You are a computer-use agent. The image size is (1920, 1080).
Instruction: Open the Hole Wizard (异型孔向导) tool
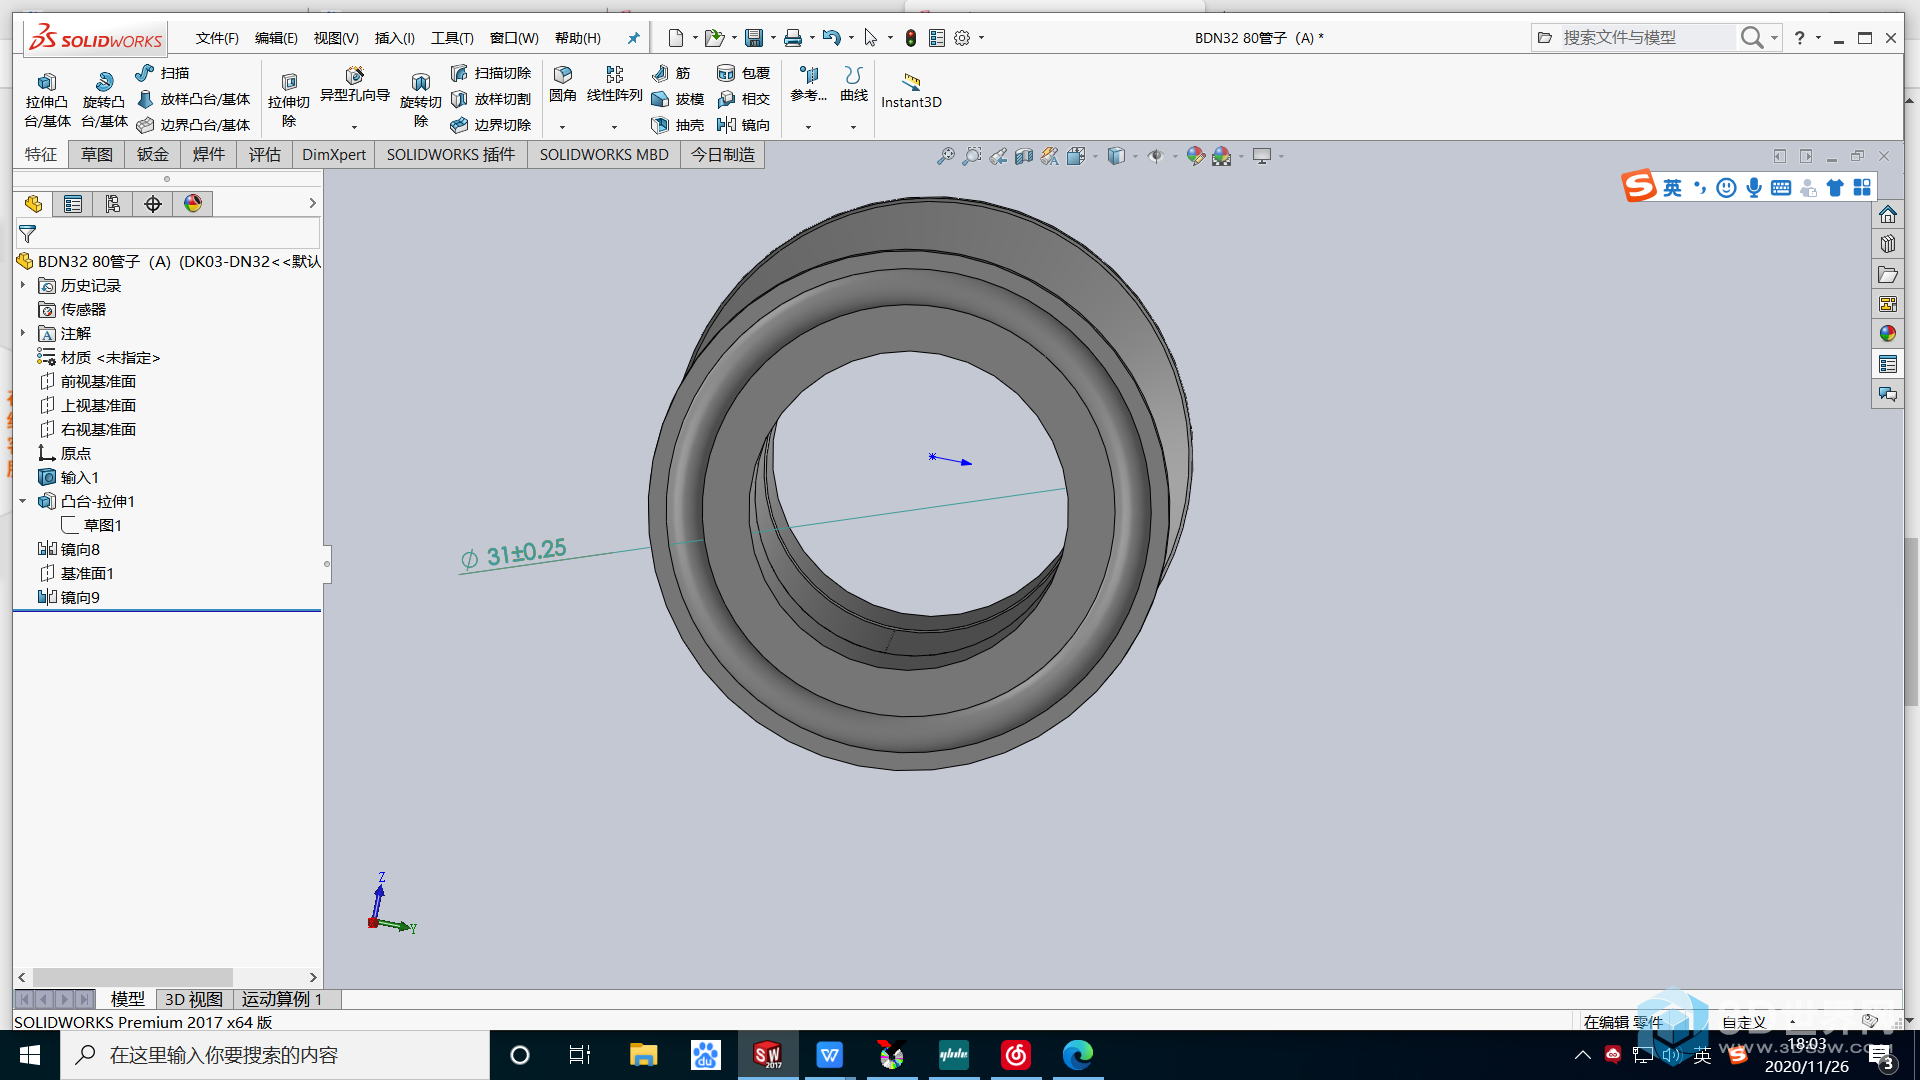(354, 85)
